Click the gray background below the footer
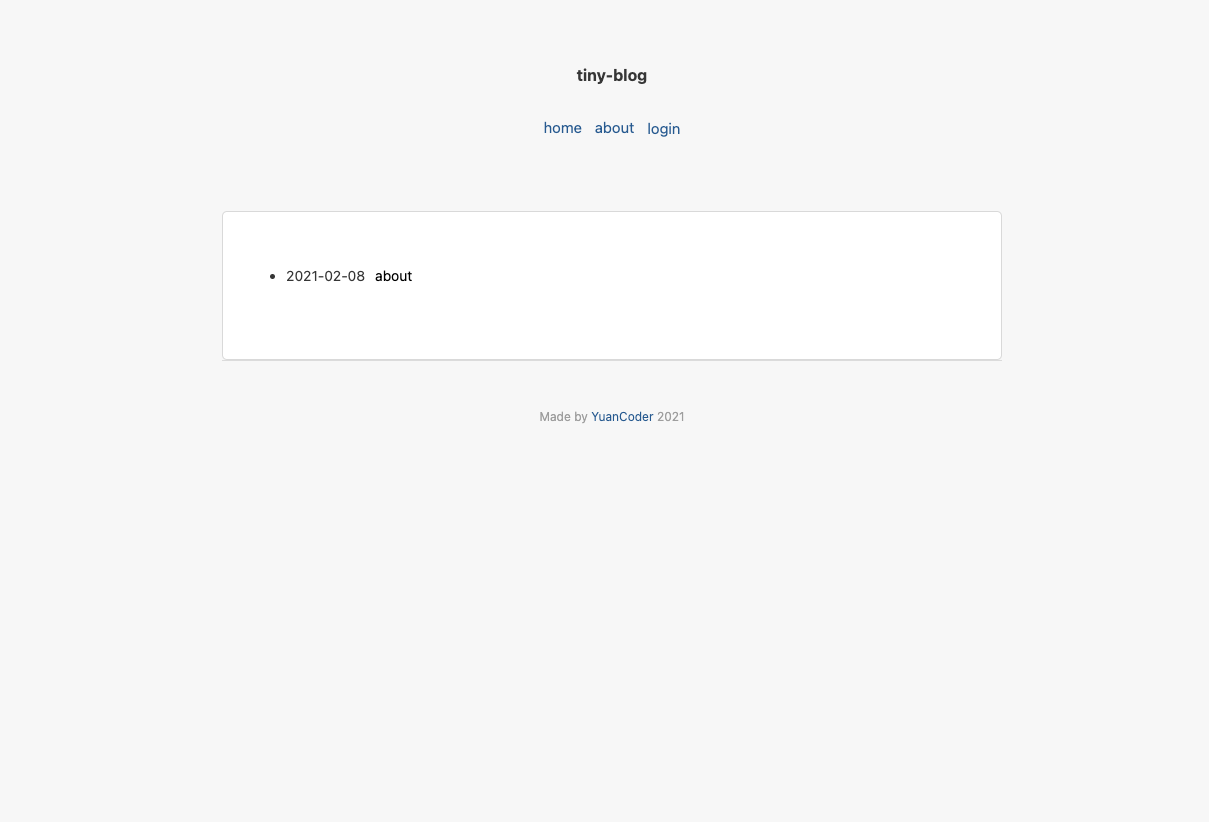The image size is (1209, 822). point(604,620)
